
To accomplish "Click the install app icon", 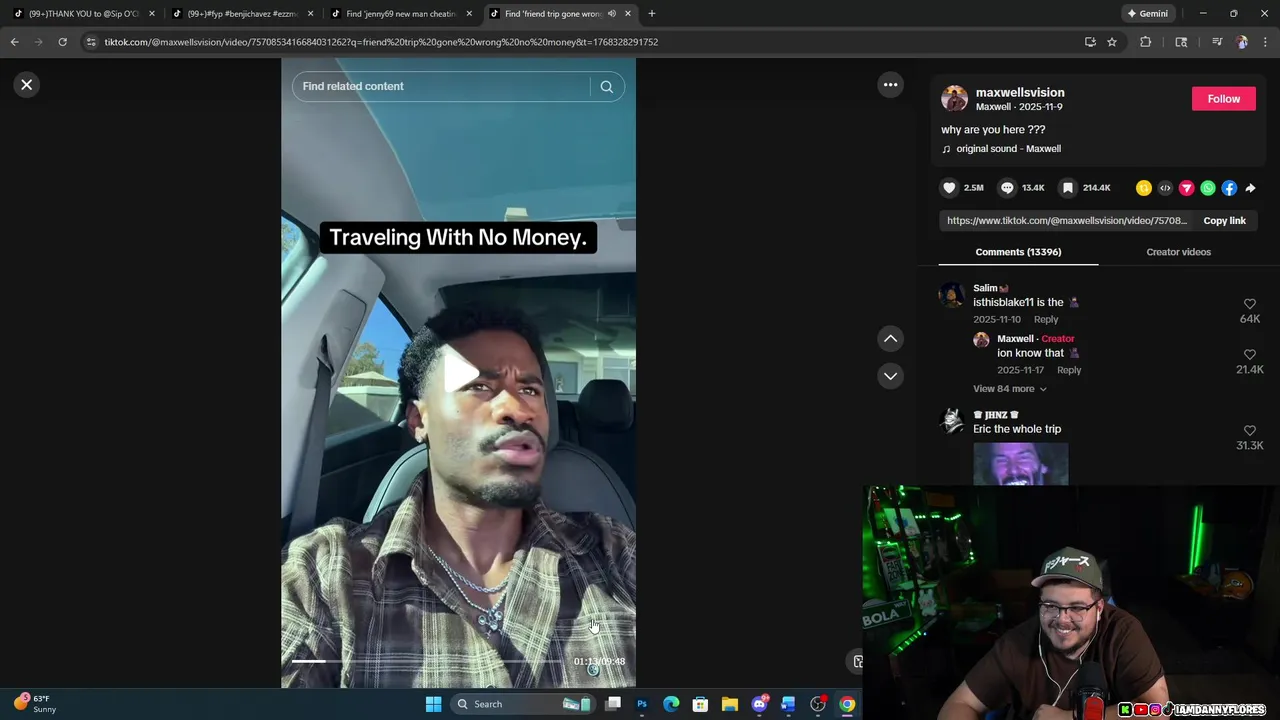I will click(x=1090, y=42).
